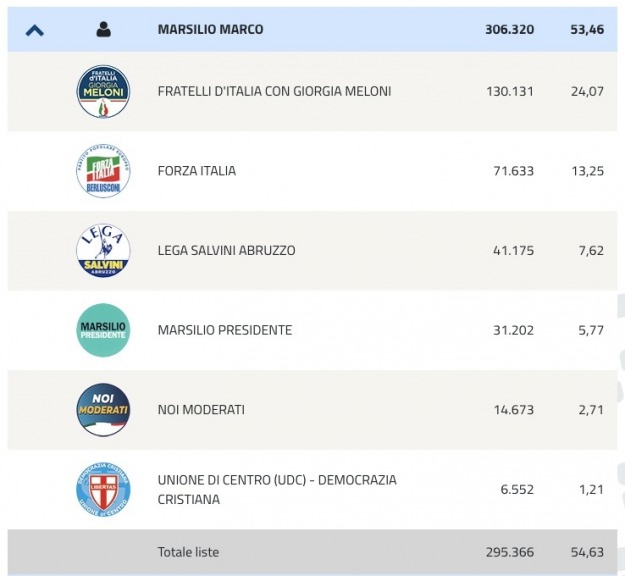Click the percentage 13,25
This screenshot has width=625, height=576.
click(588, 171)
